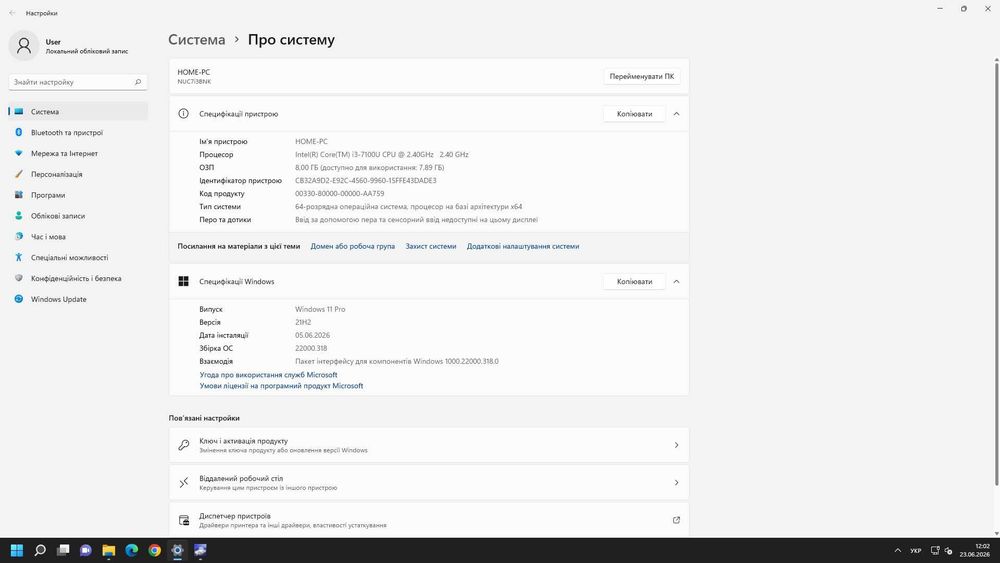Click the product code 00330-80000-00000-AA759
The height and width of the screenshot is (563, 1000).
339,193
